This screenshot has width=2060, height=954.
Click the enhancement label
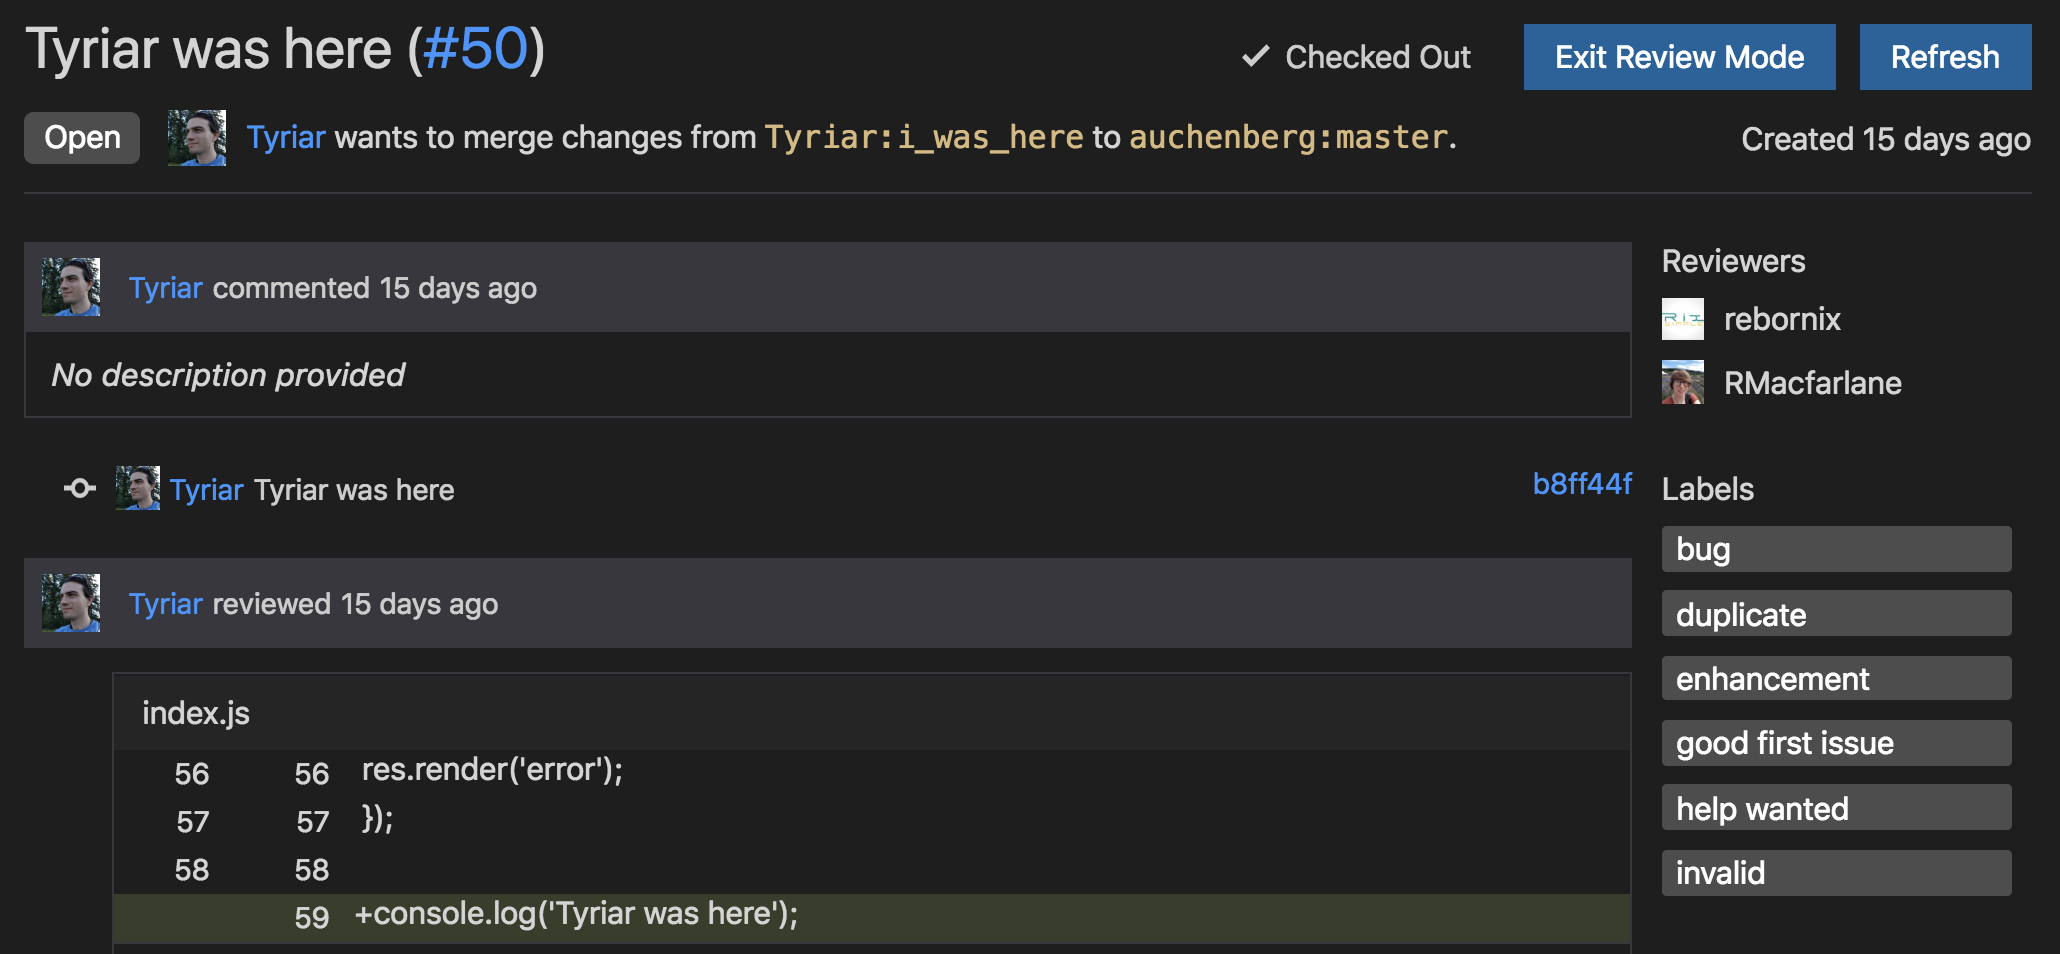(x=1837, y=678)
